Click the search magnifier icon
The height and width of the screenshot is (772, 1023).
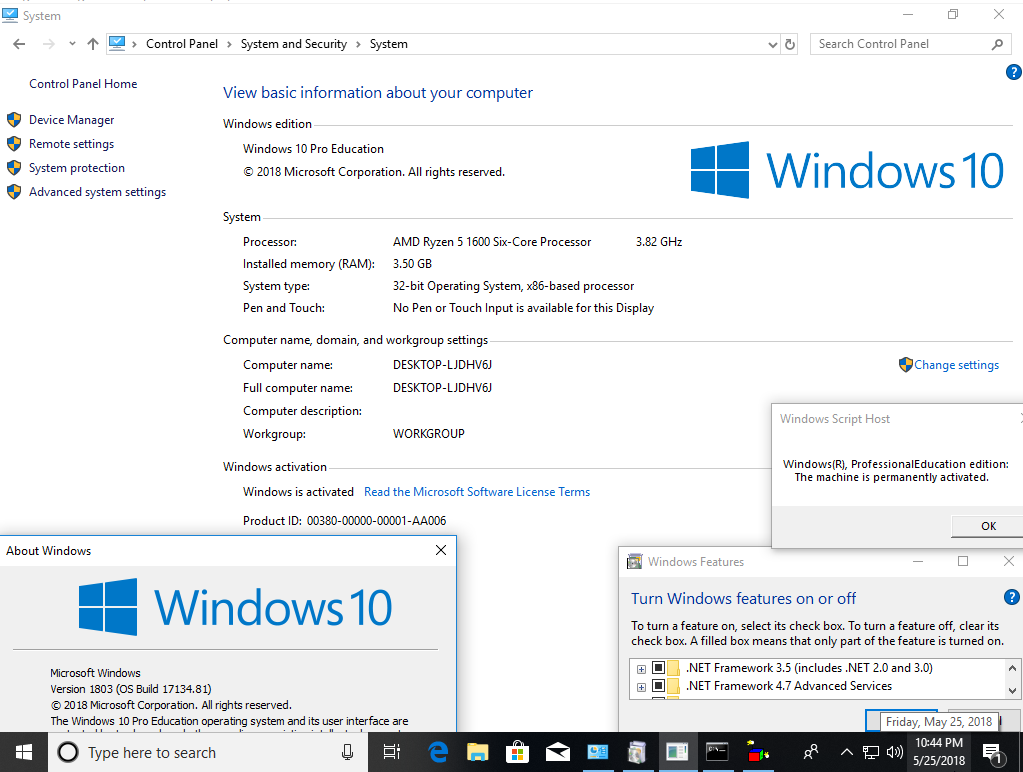tap(997, 44)
